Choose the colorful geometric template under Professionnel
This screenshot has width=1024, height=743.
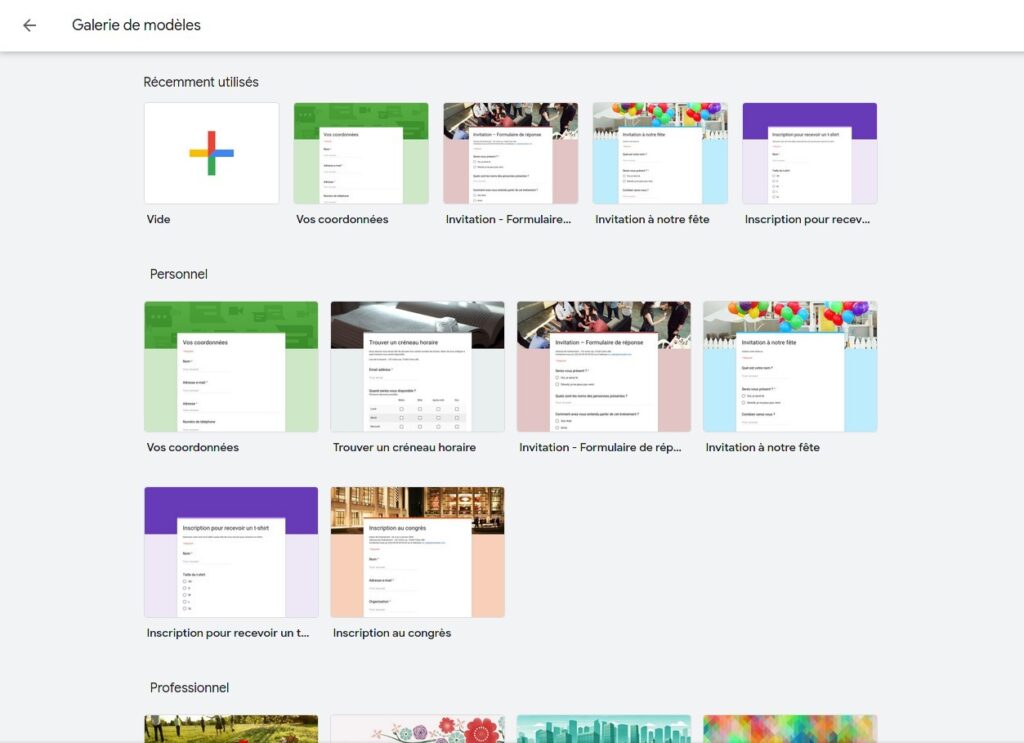pyautogui.click(x=790, y=729)
